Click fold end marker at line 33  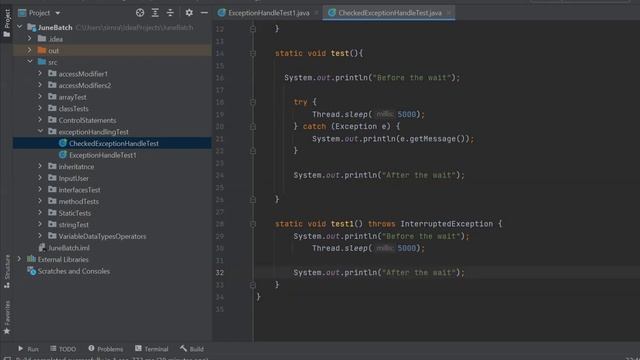point(253,285)
